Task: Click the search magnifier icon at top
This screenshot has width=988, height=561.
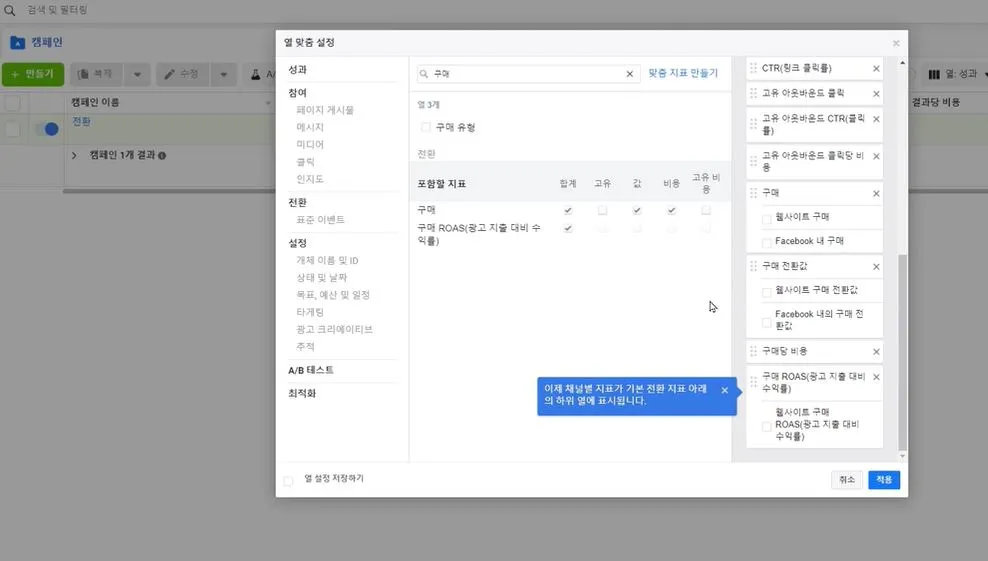Action: tap(9, 10)
